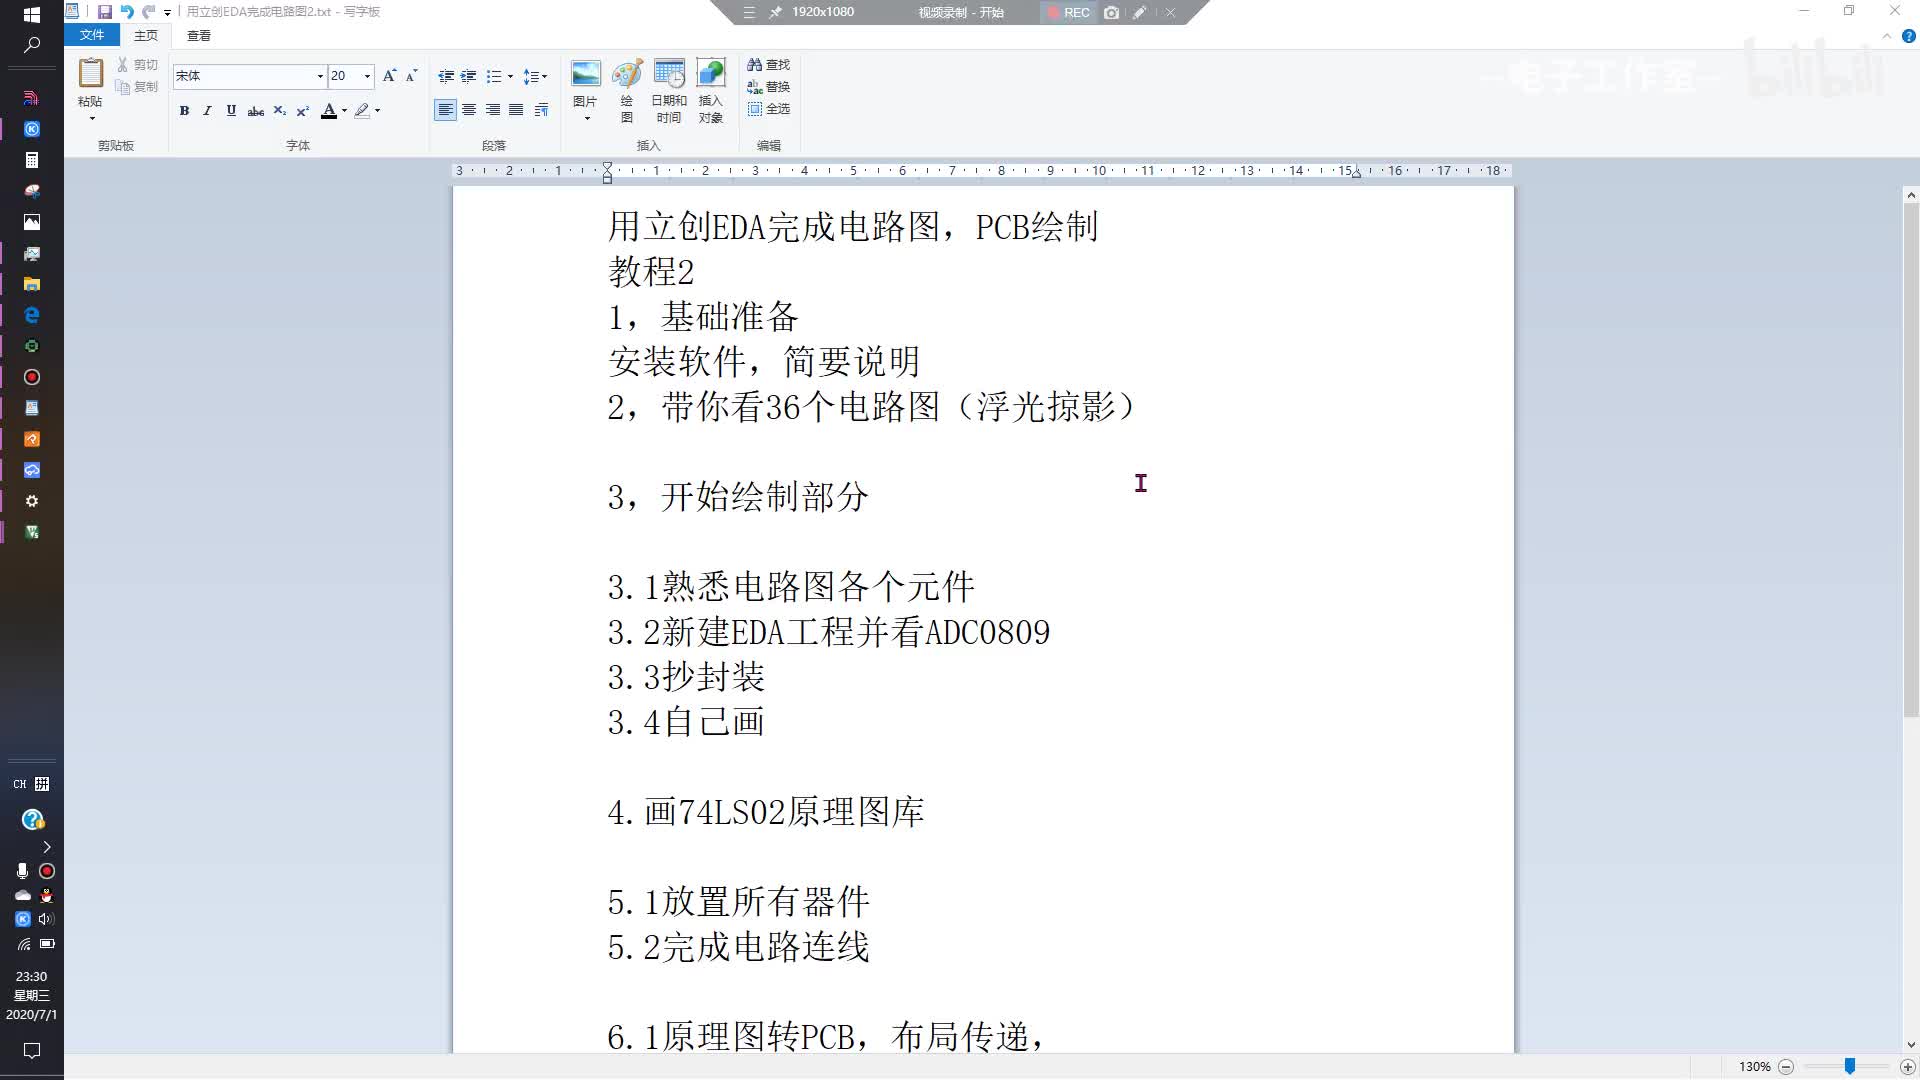
Task: Toggle underline formatting
Action: [x=231, y=111]
